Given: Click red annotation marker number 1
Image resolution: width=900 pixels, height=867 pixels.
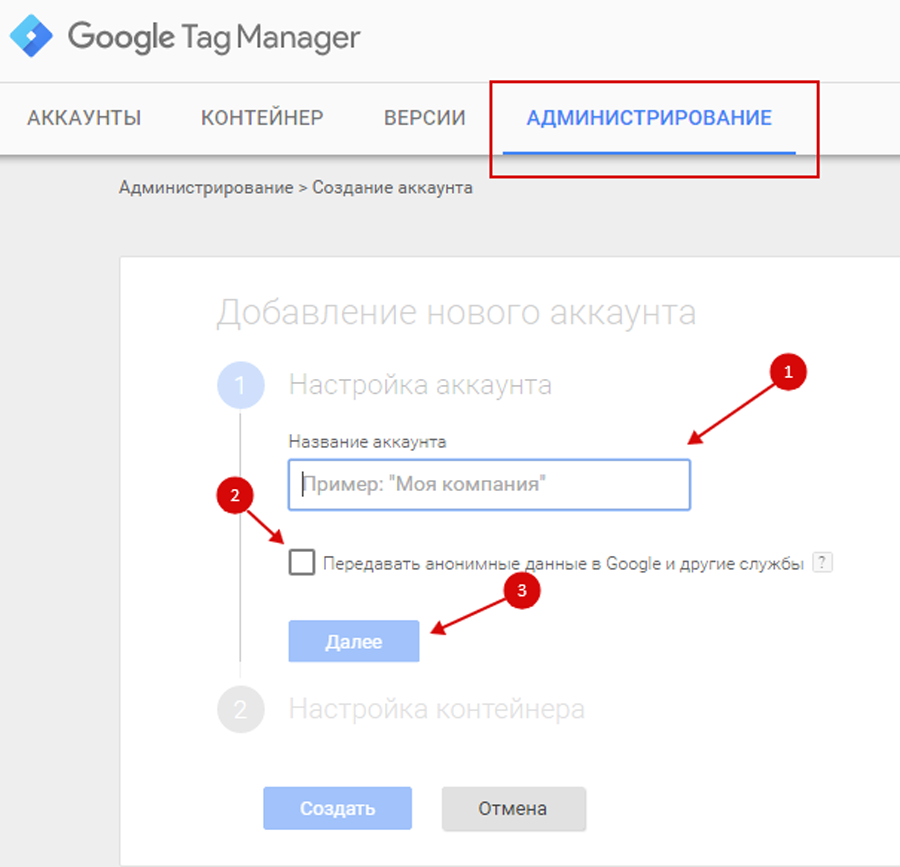Looking at the screenshot, I should pyautogui.click(x=788, y=373).
